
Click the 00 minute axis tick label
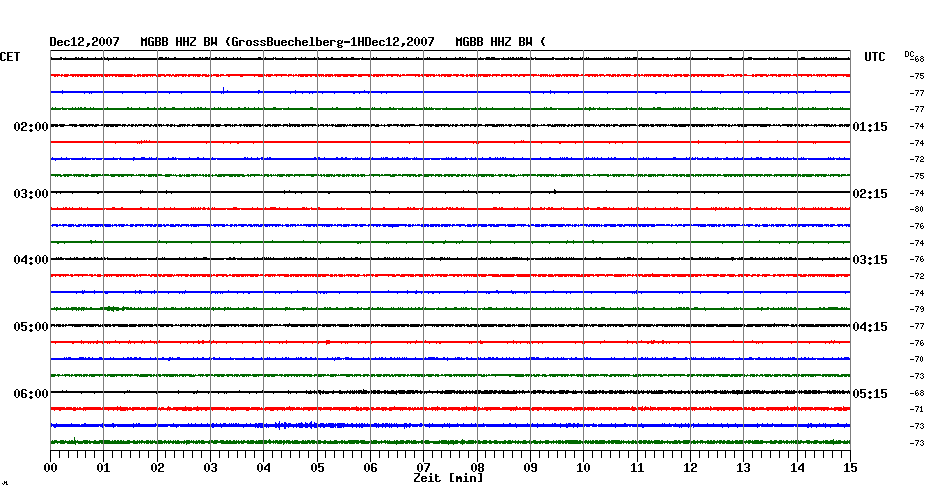[50, 468]
